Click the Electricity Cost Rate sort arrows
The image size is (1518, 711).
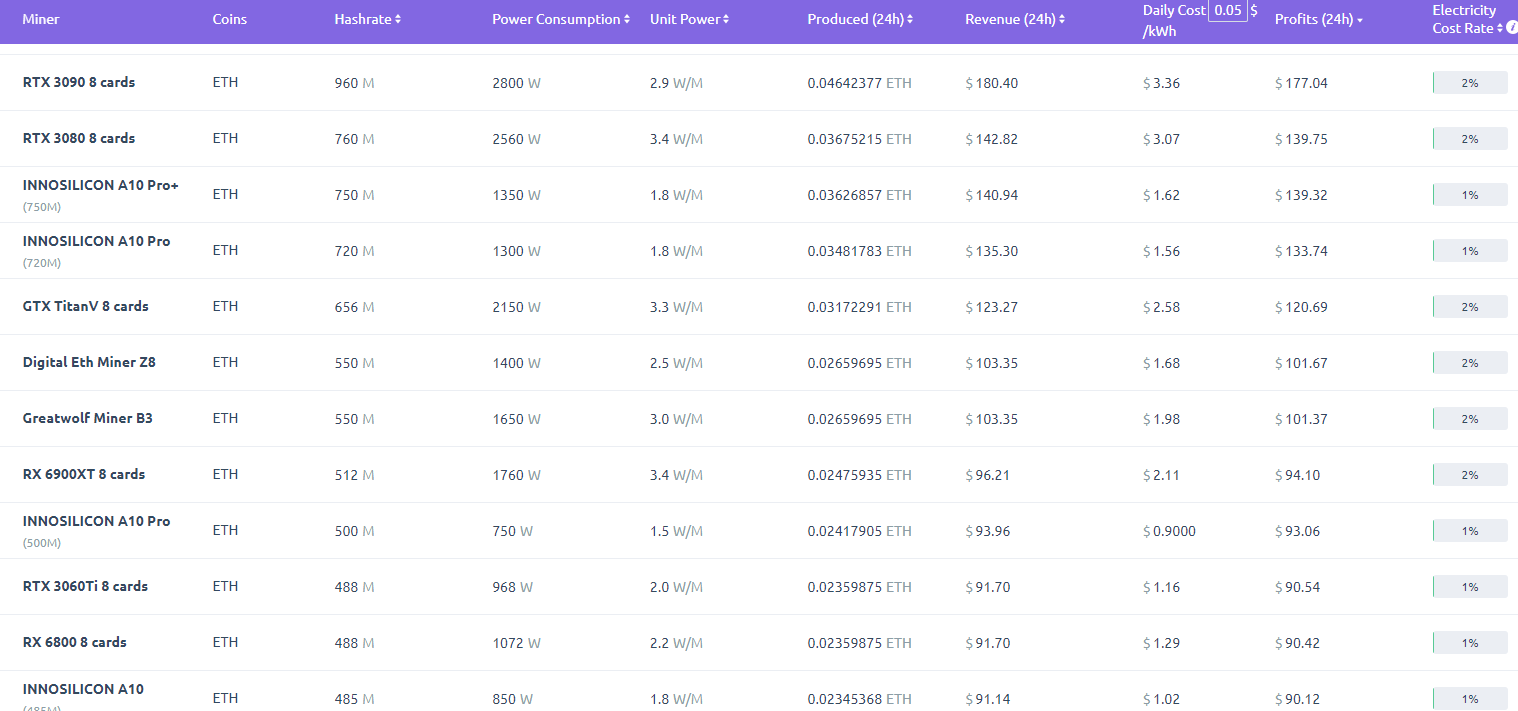coord(1500,28)
